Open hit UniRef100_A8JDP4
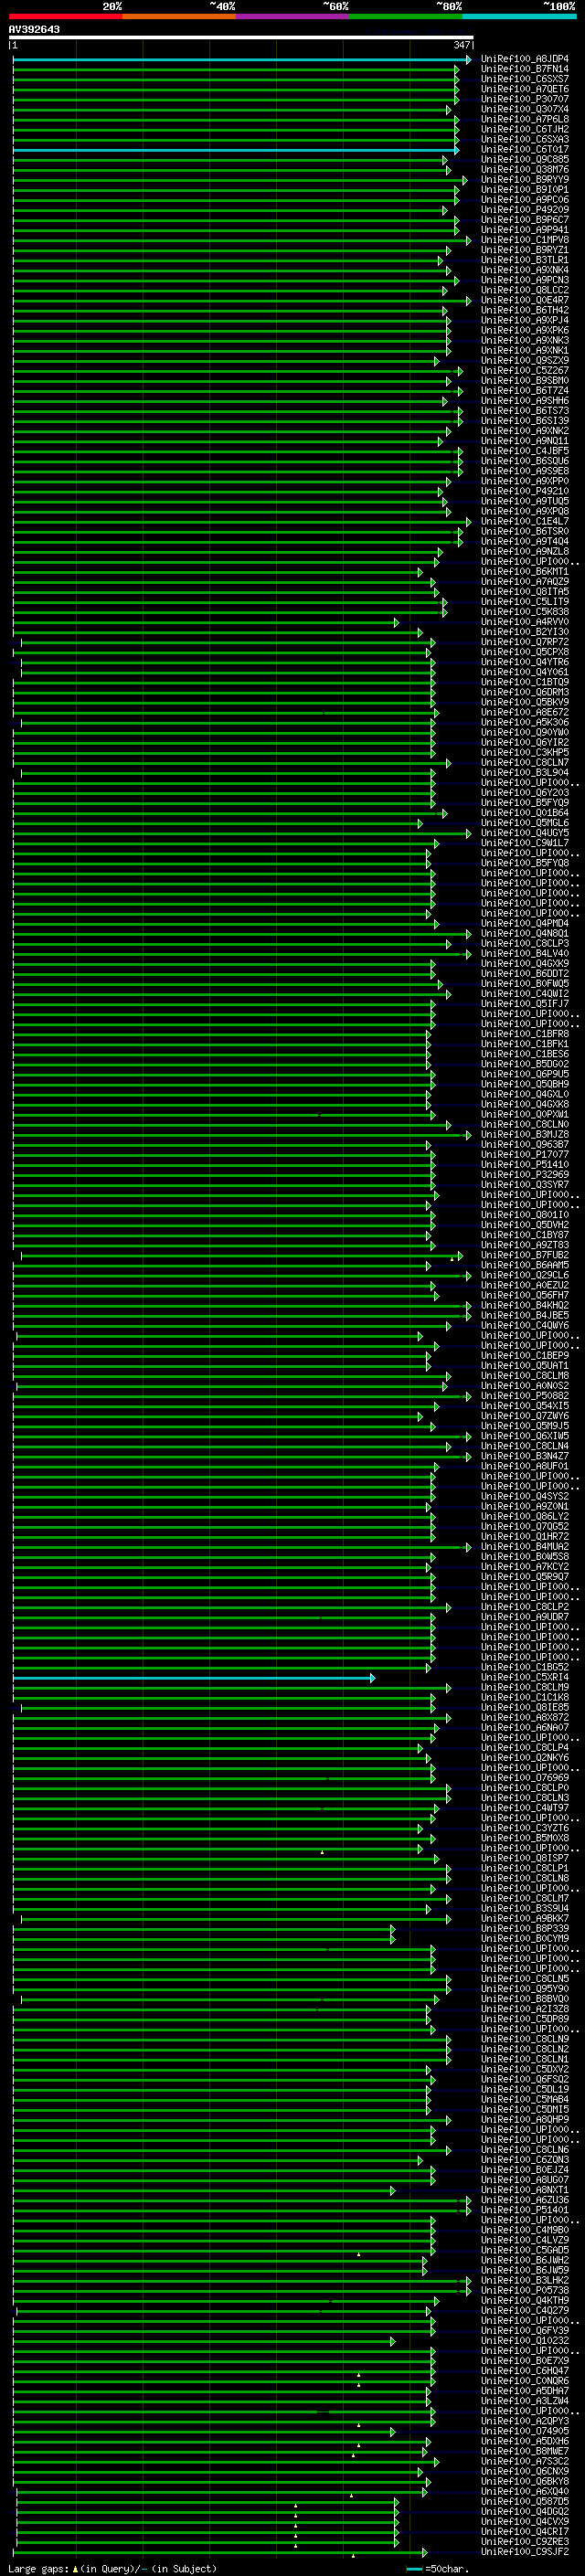Viewport: 585px width, 2576px height. tap(524, 59)
